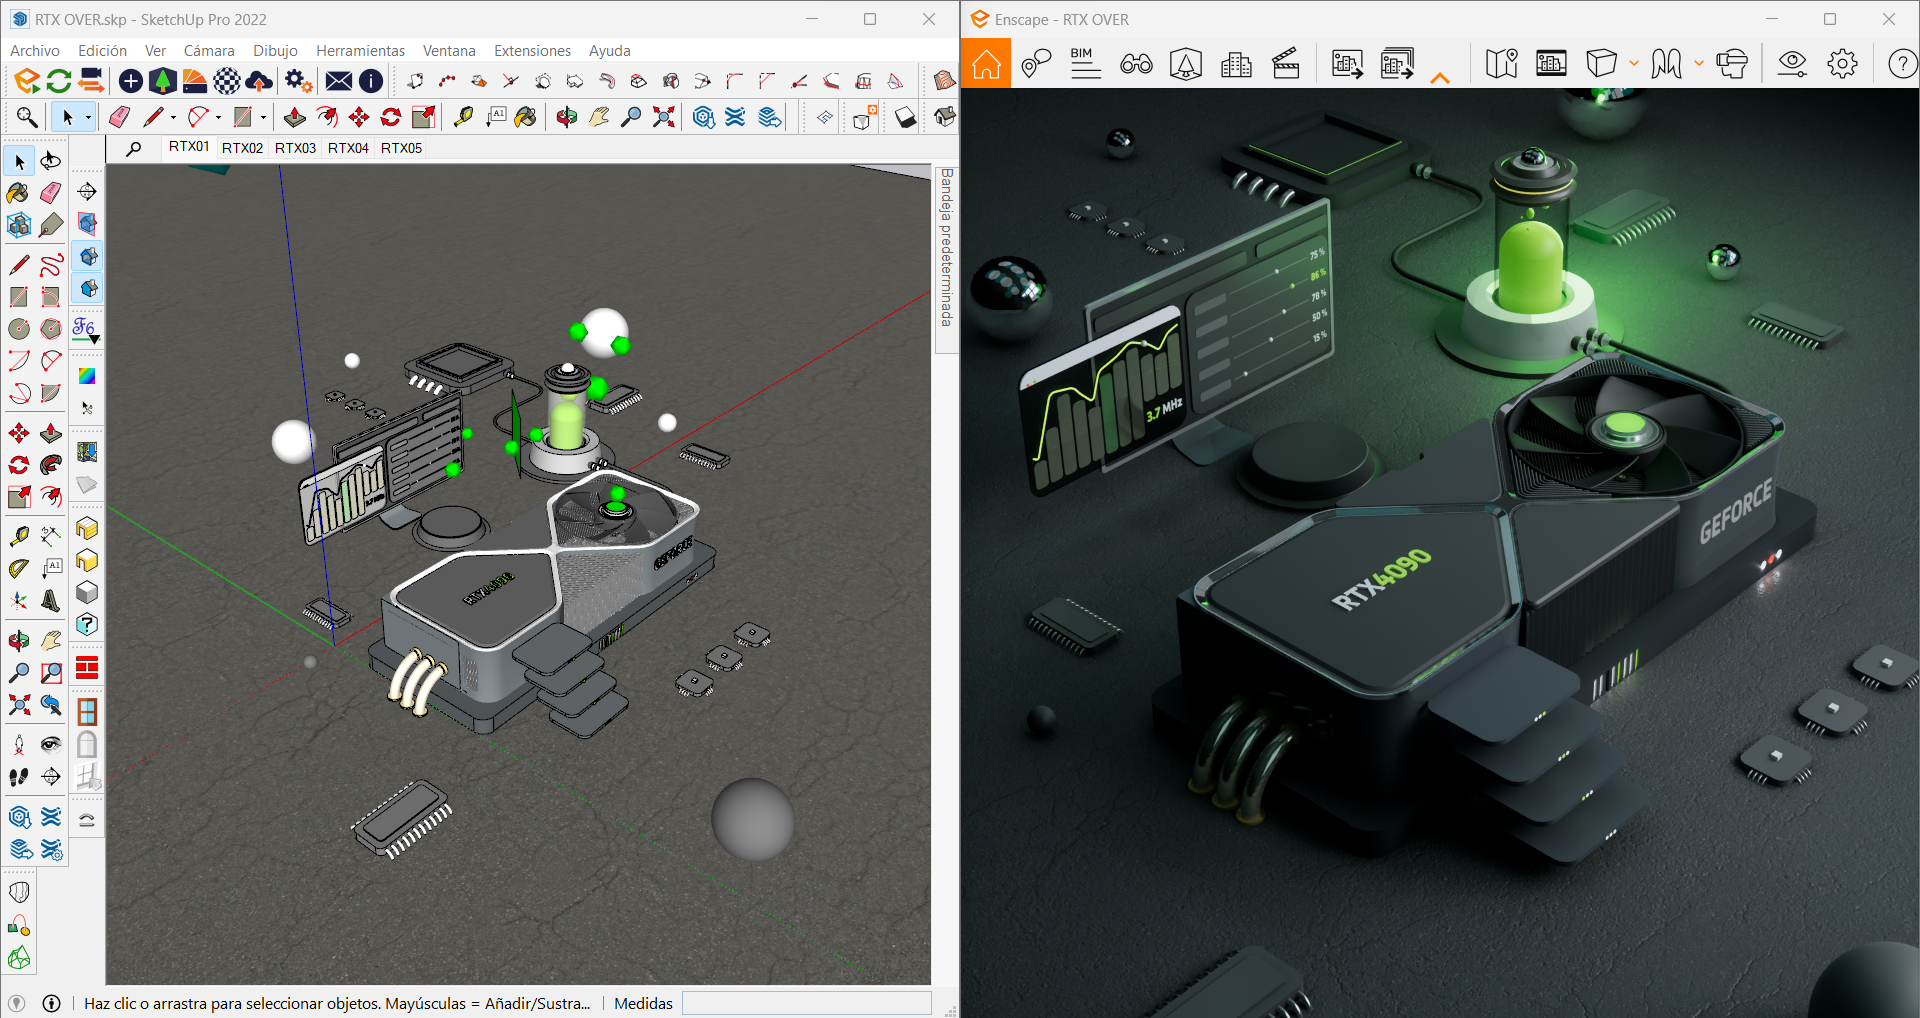Click Enscape checkered sphere icon
The image size is (1920, 1018).
coord(227,81)
